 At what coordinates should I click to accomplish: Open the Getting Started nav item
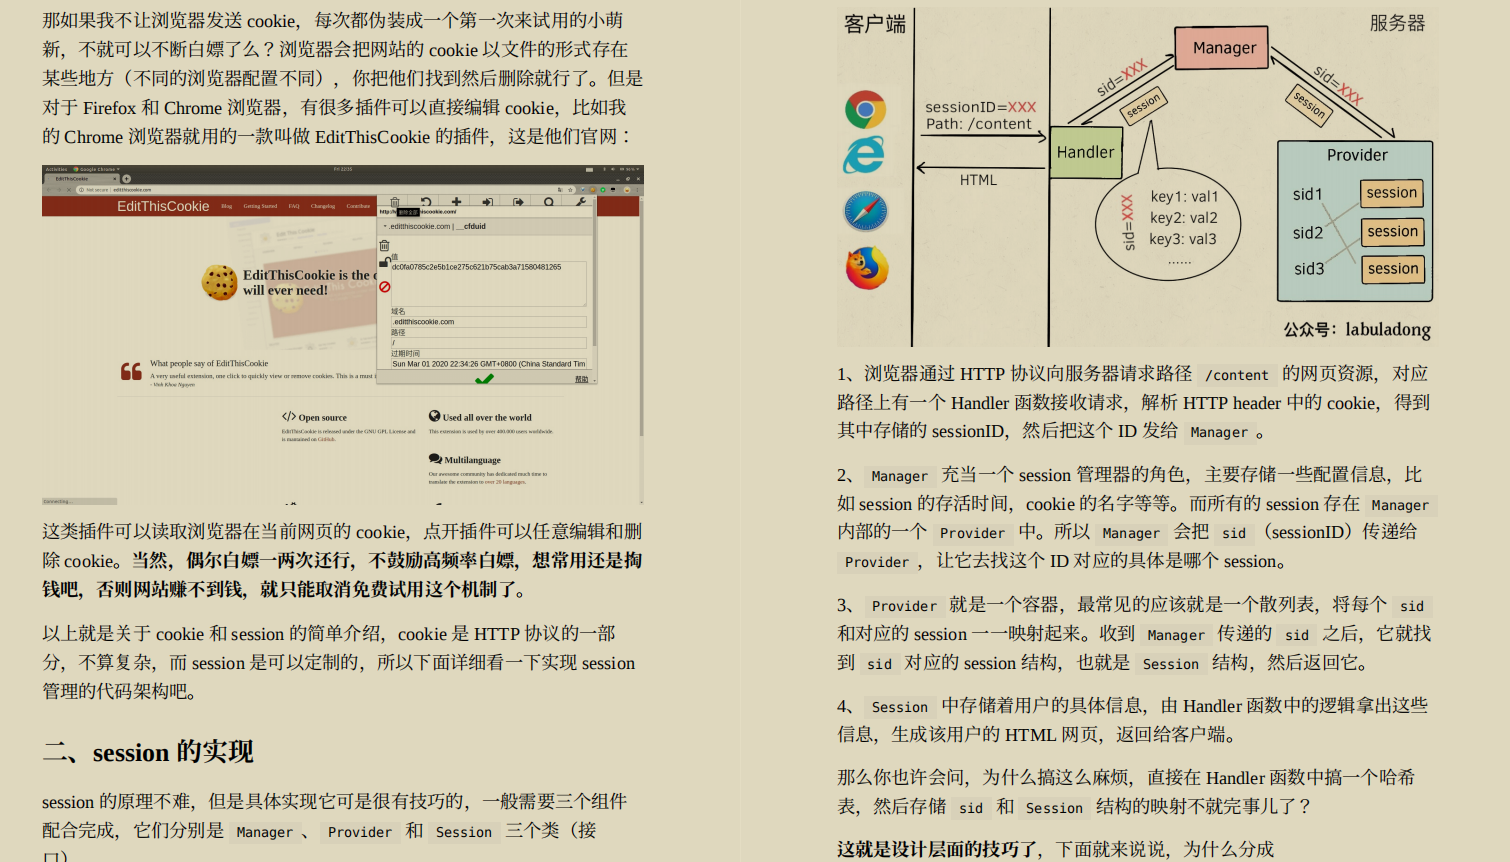(260, 206)
